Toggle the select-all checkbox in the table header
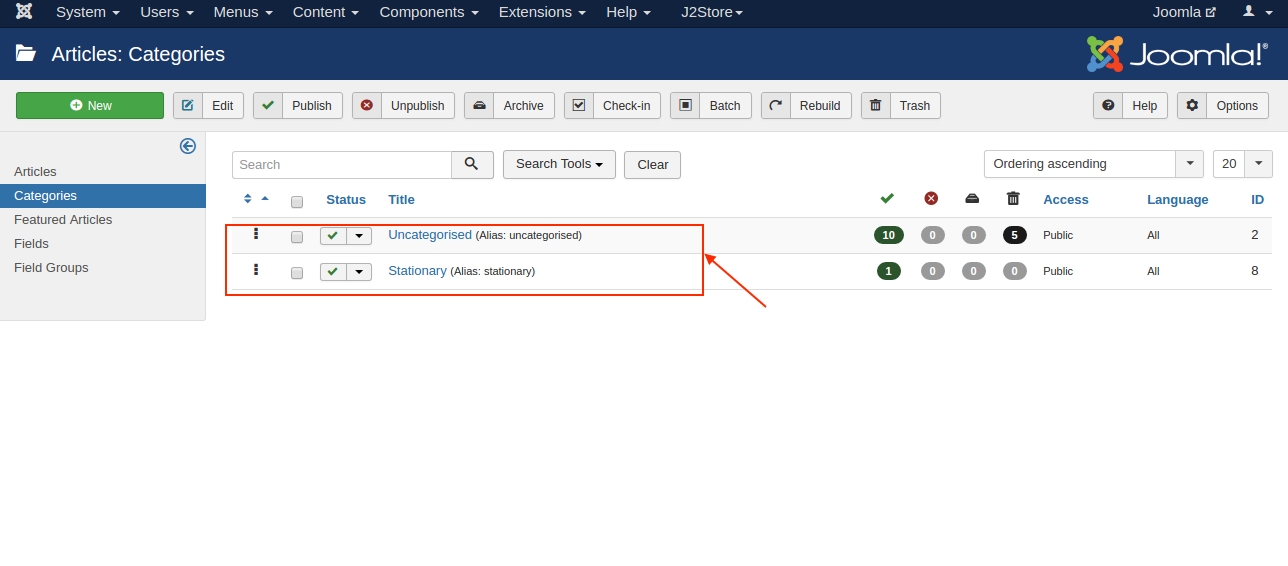Screen dimensions: 1288x566 click(297, 202)
